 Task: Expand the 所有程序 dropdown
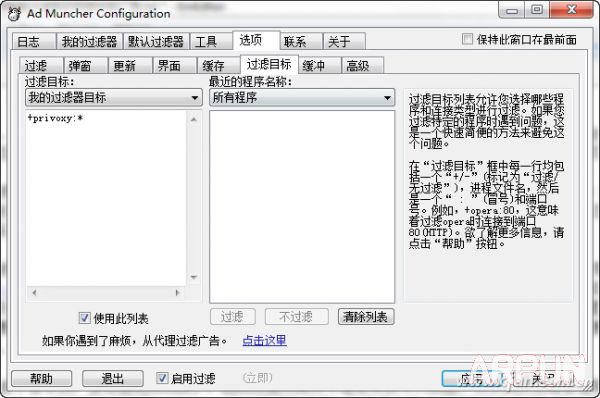302,98
